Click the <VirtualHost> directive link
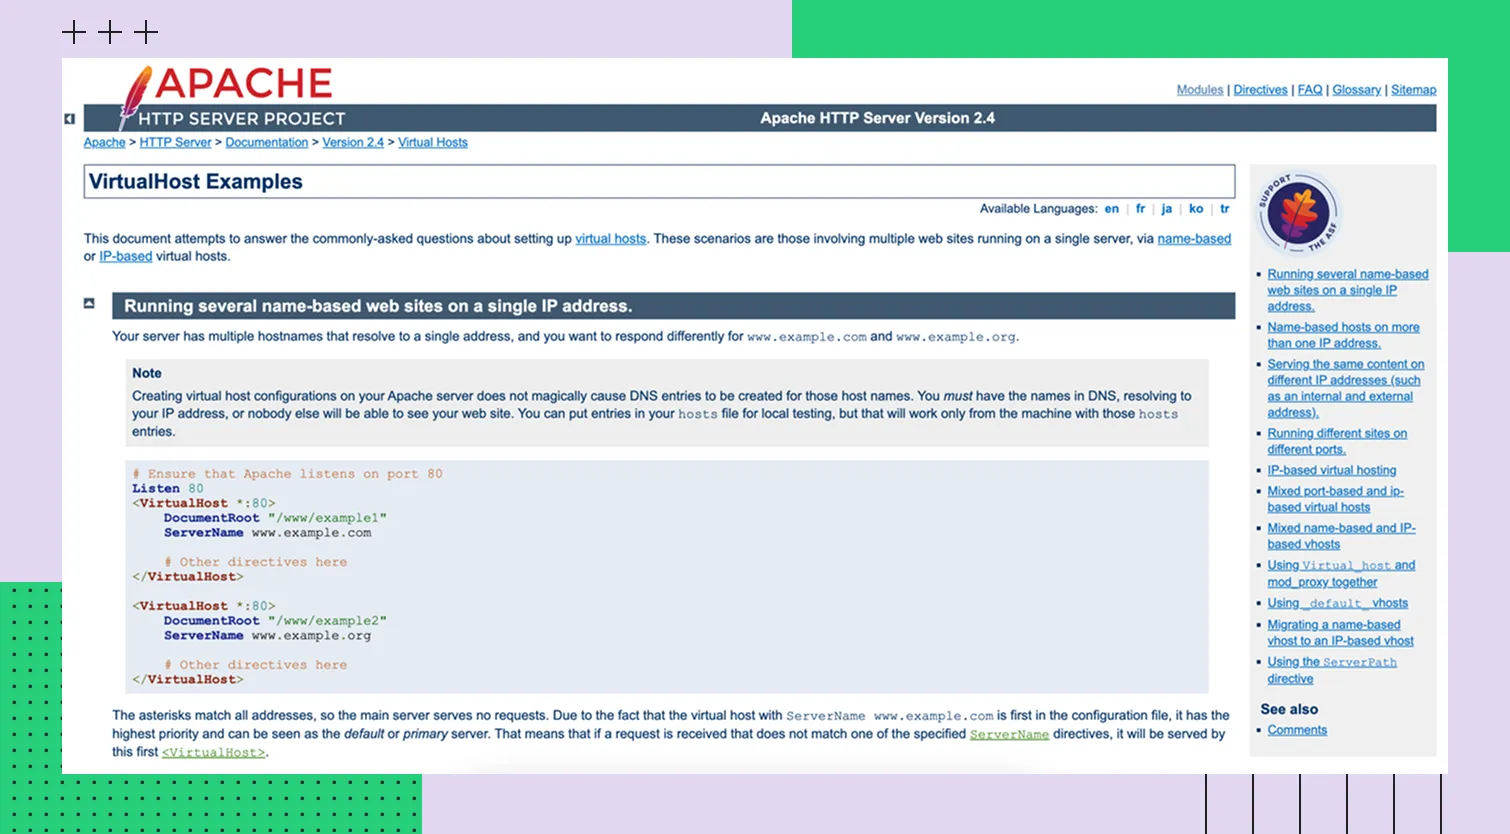Viewport: 1510px width, 834px height. click(x=214, y=752)
